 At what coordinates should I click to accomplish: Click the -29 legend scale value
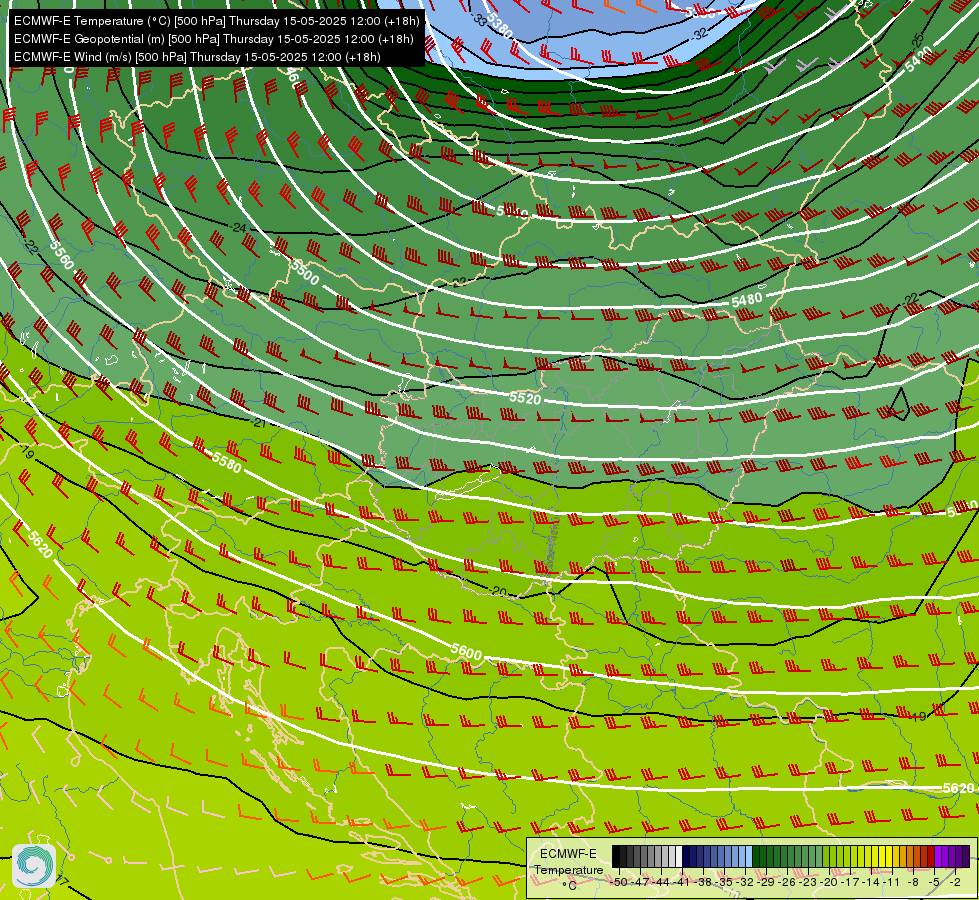tap(767, 882)
